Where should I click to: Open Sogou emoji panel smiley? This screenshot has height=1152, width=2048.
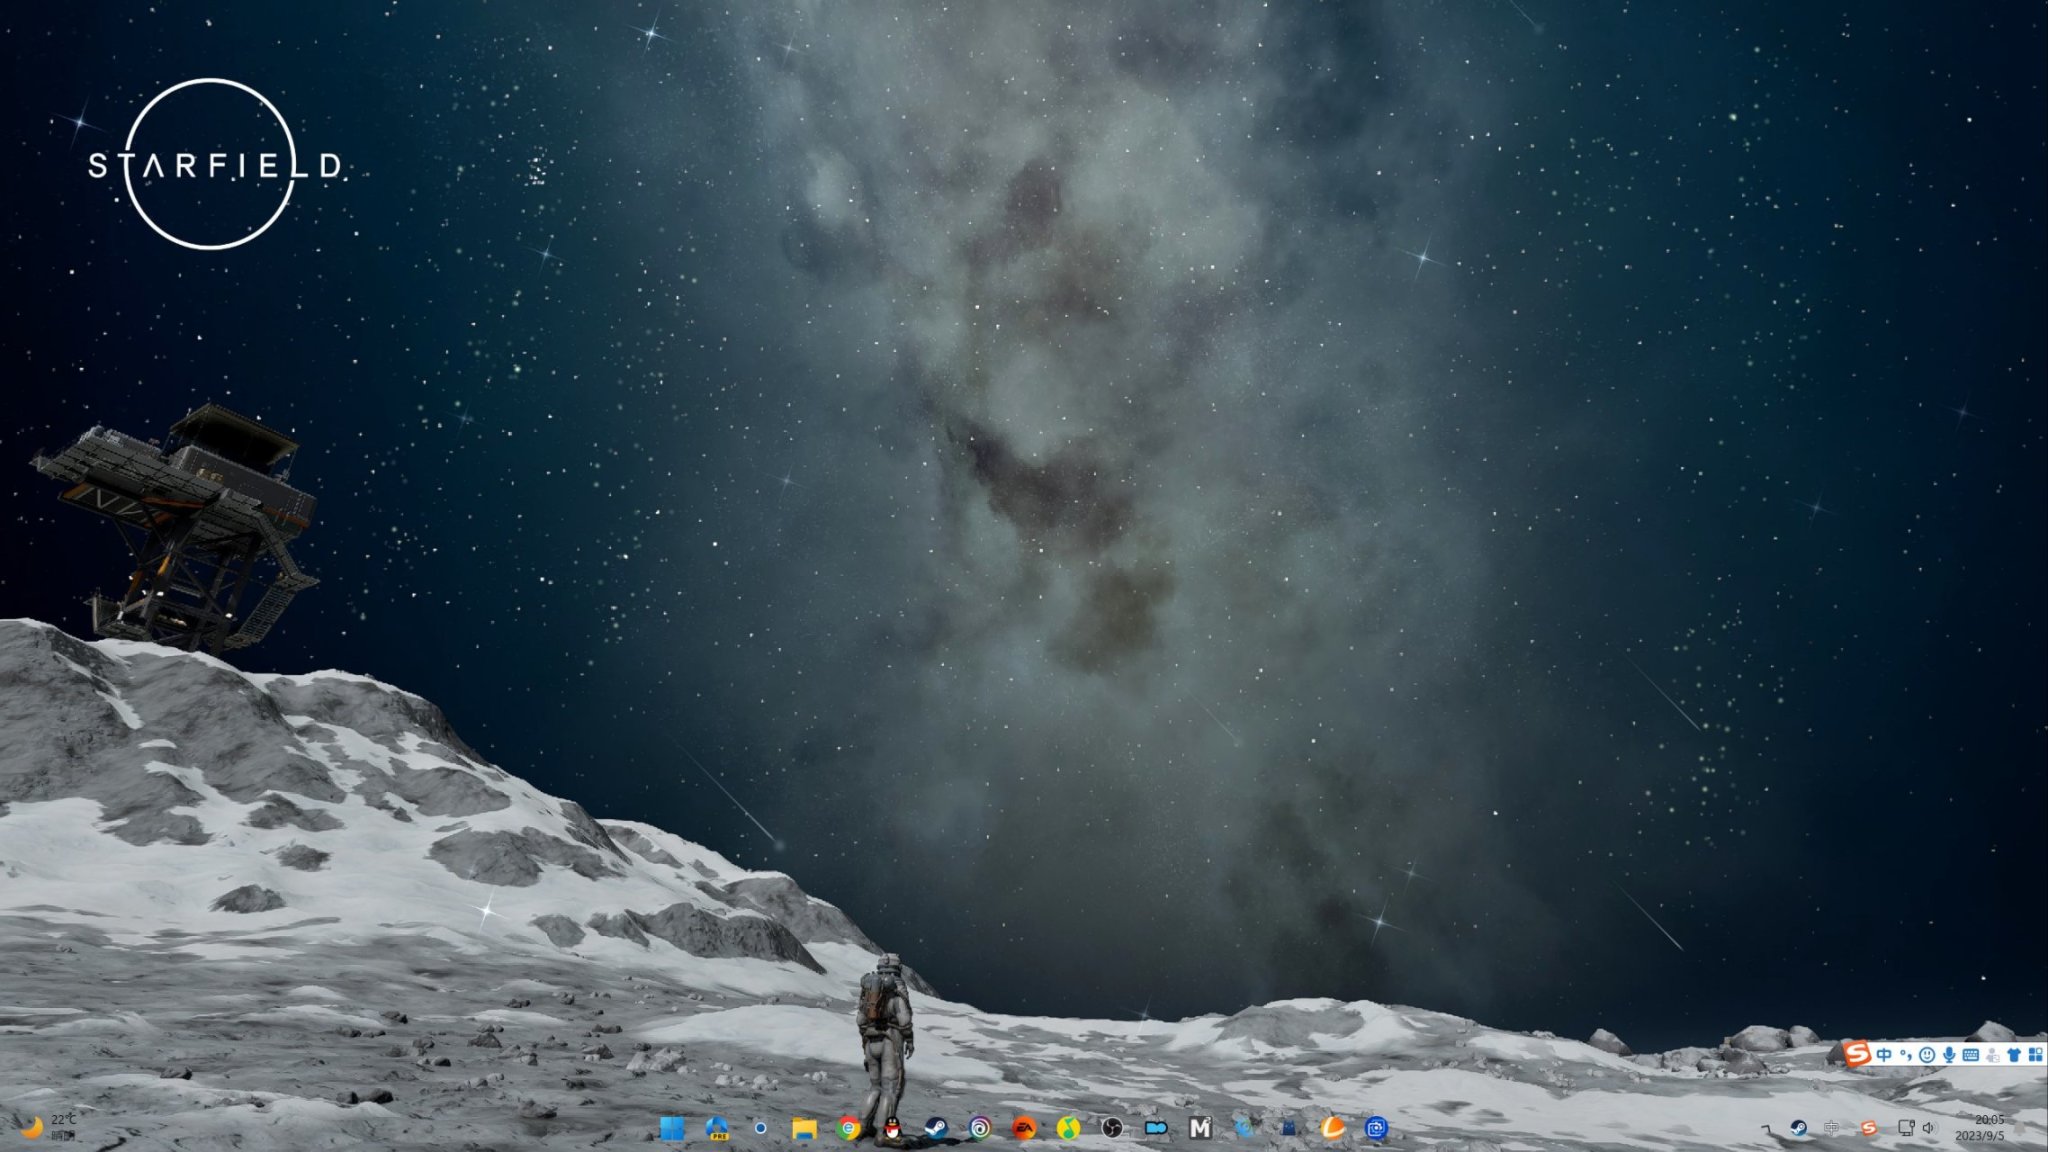coord(1927,1055)
